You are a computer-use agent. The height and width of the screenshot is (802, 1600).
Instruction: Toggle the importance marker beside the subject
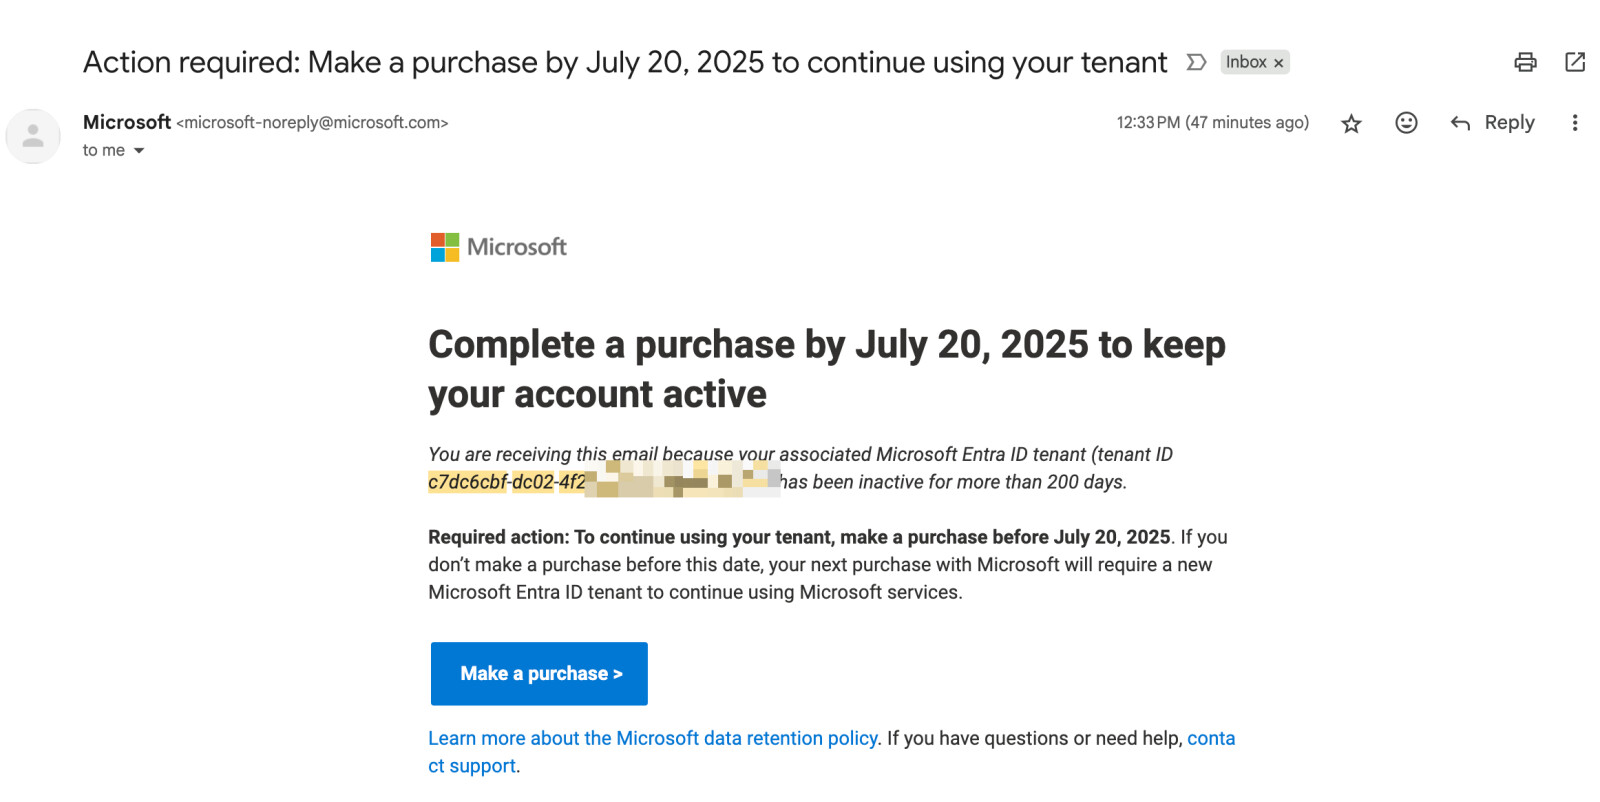point(1196,62)
